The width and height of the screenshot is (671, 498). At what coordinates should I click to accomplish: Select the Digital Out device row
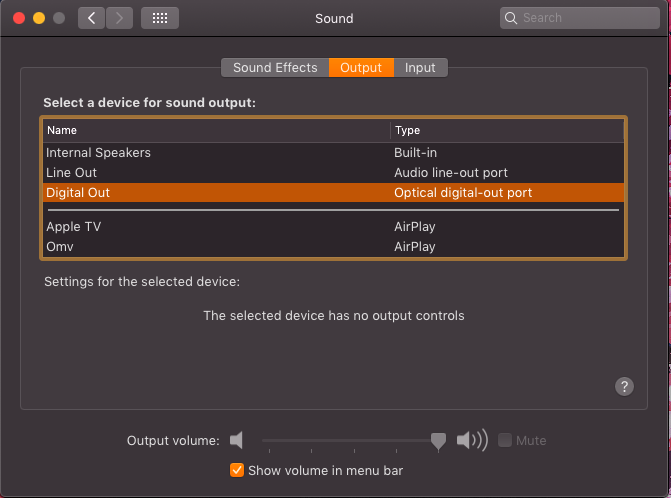coord(78,192)
